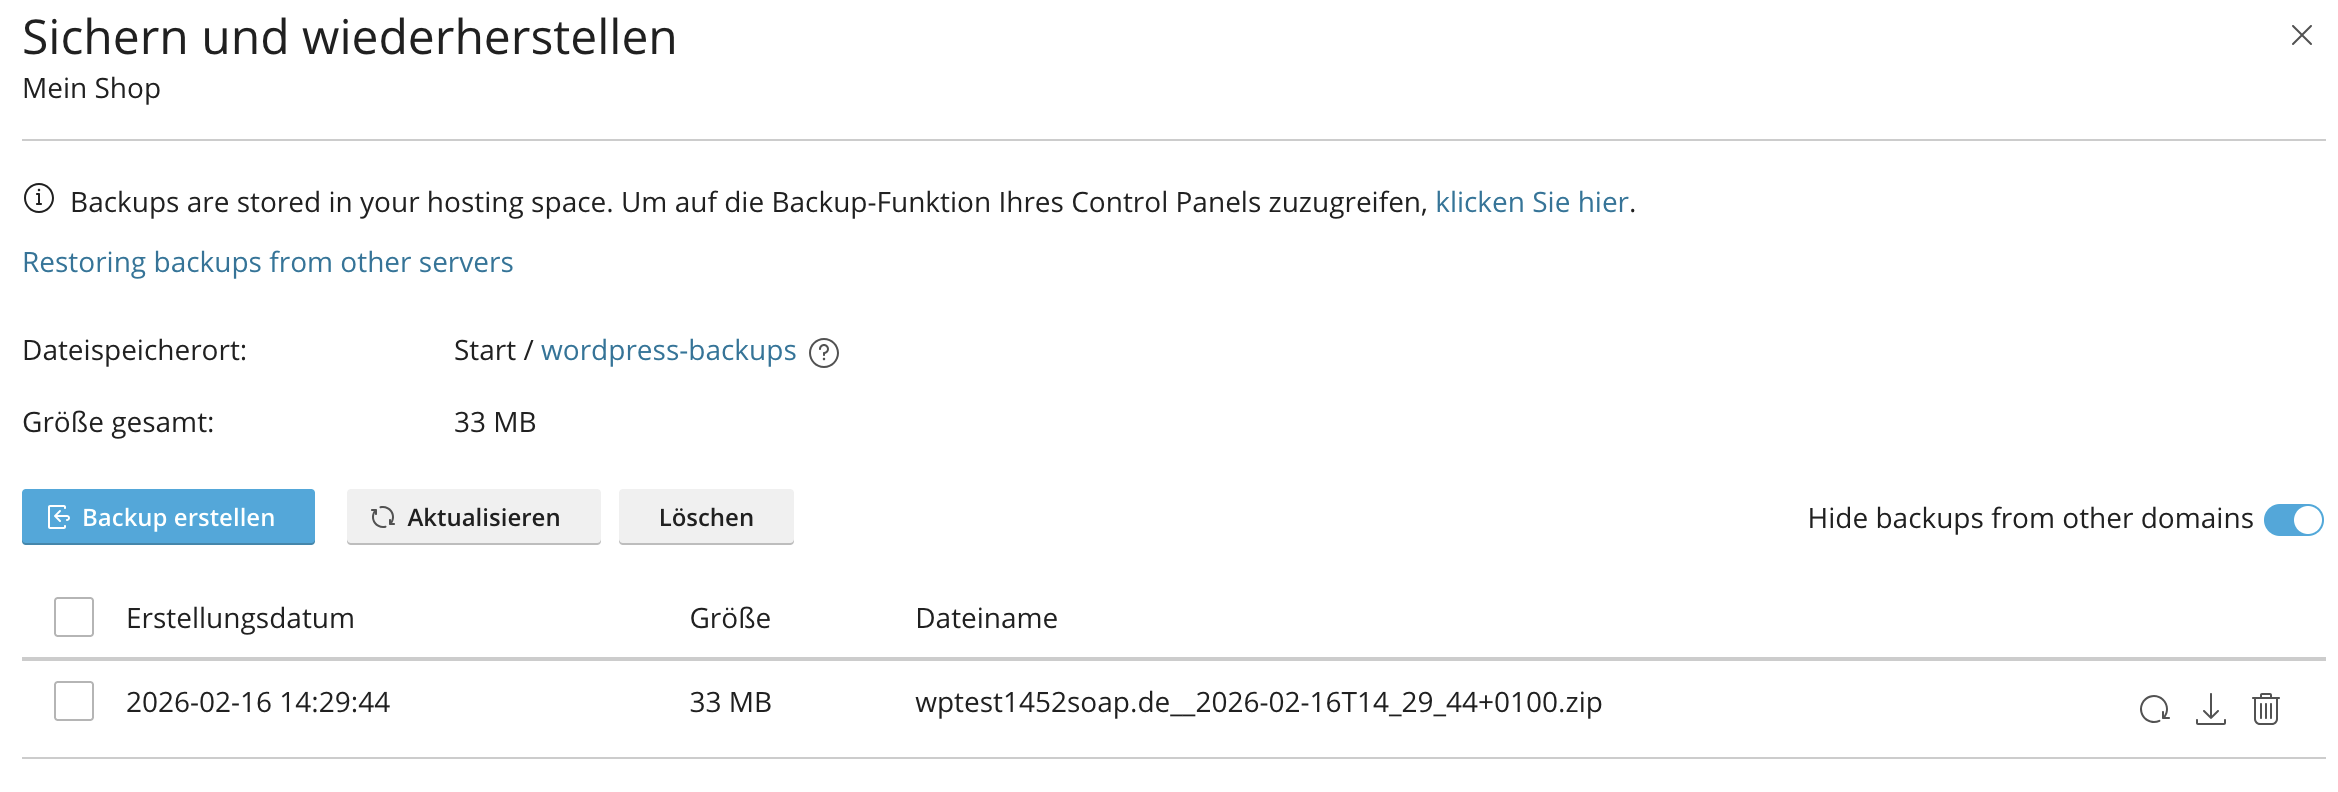The width and height of the screenshot is (2338, 792).
Task: Follow the wordpress-backups folder link
Action: pos(668,350)
